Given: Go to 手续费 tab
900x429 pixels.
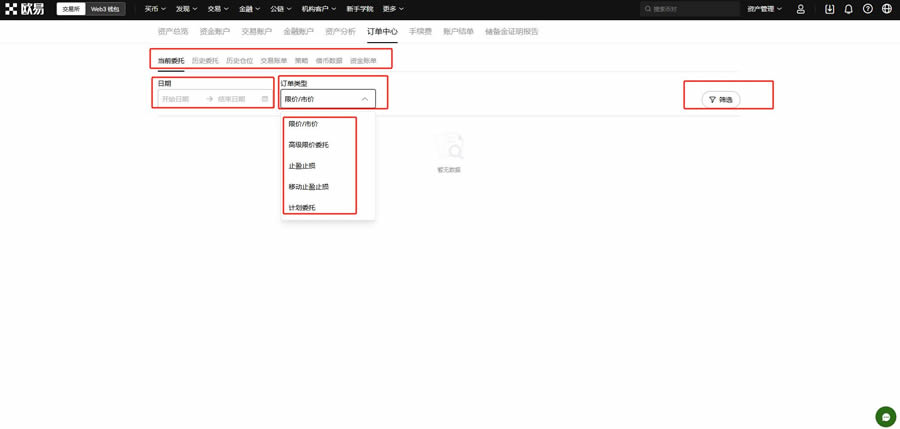Looking at the screenshot, I should point(420,32).
